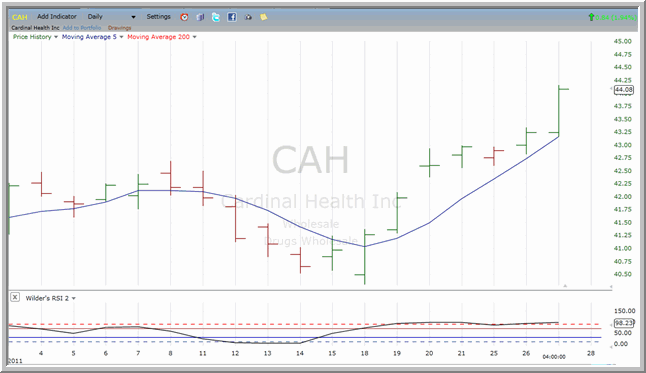Screen dimensions: 646x373
Task: Click the alarm clock alert icon
Action: (184, 17)
